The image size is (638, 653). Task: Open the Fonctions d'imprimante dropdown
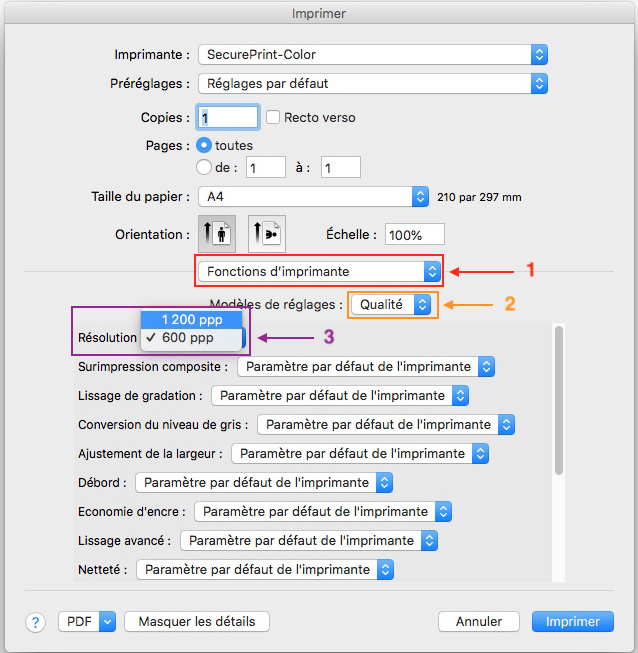coord(319,271)
